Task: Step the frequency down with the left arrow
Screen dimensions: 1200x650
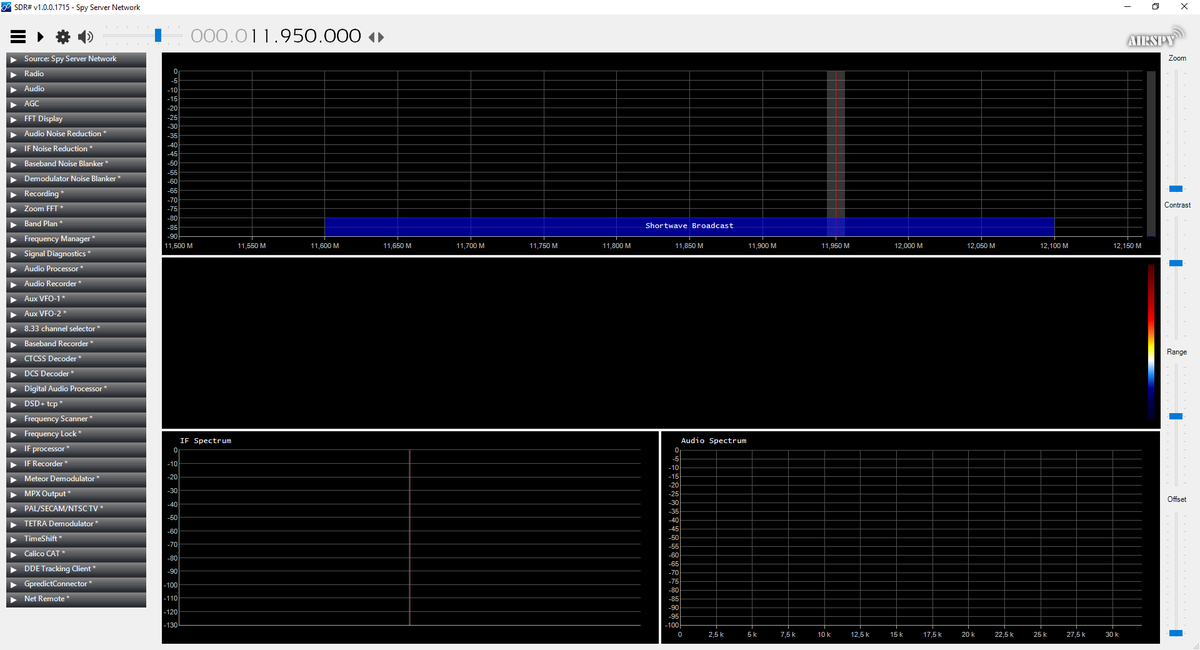Action: (369, 35)
